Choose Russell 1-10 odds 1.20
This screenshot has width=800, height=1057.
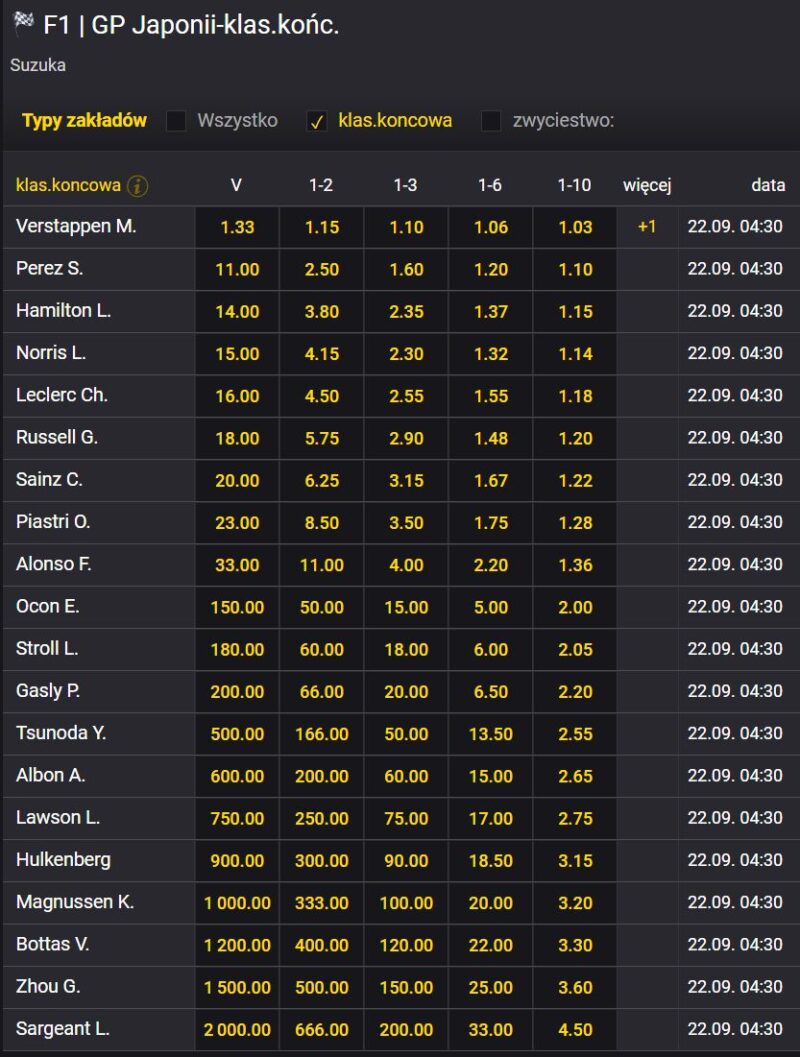[575, 438]
